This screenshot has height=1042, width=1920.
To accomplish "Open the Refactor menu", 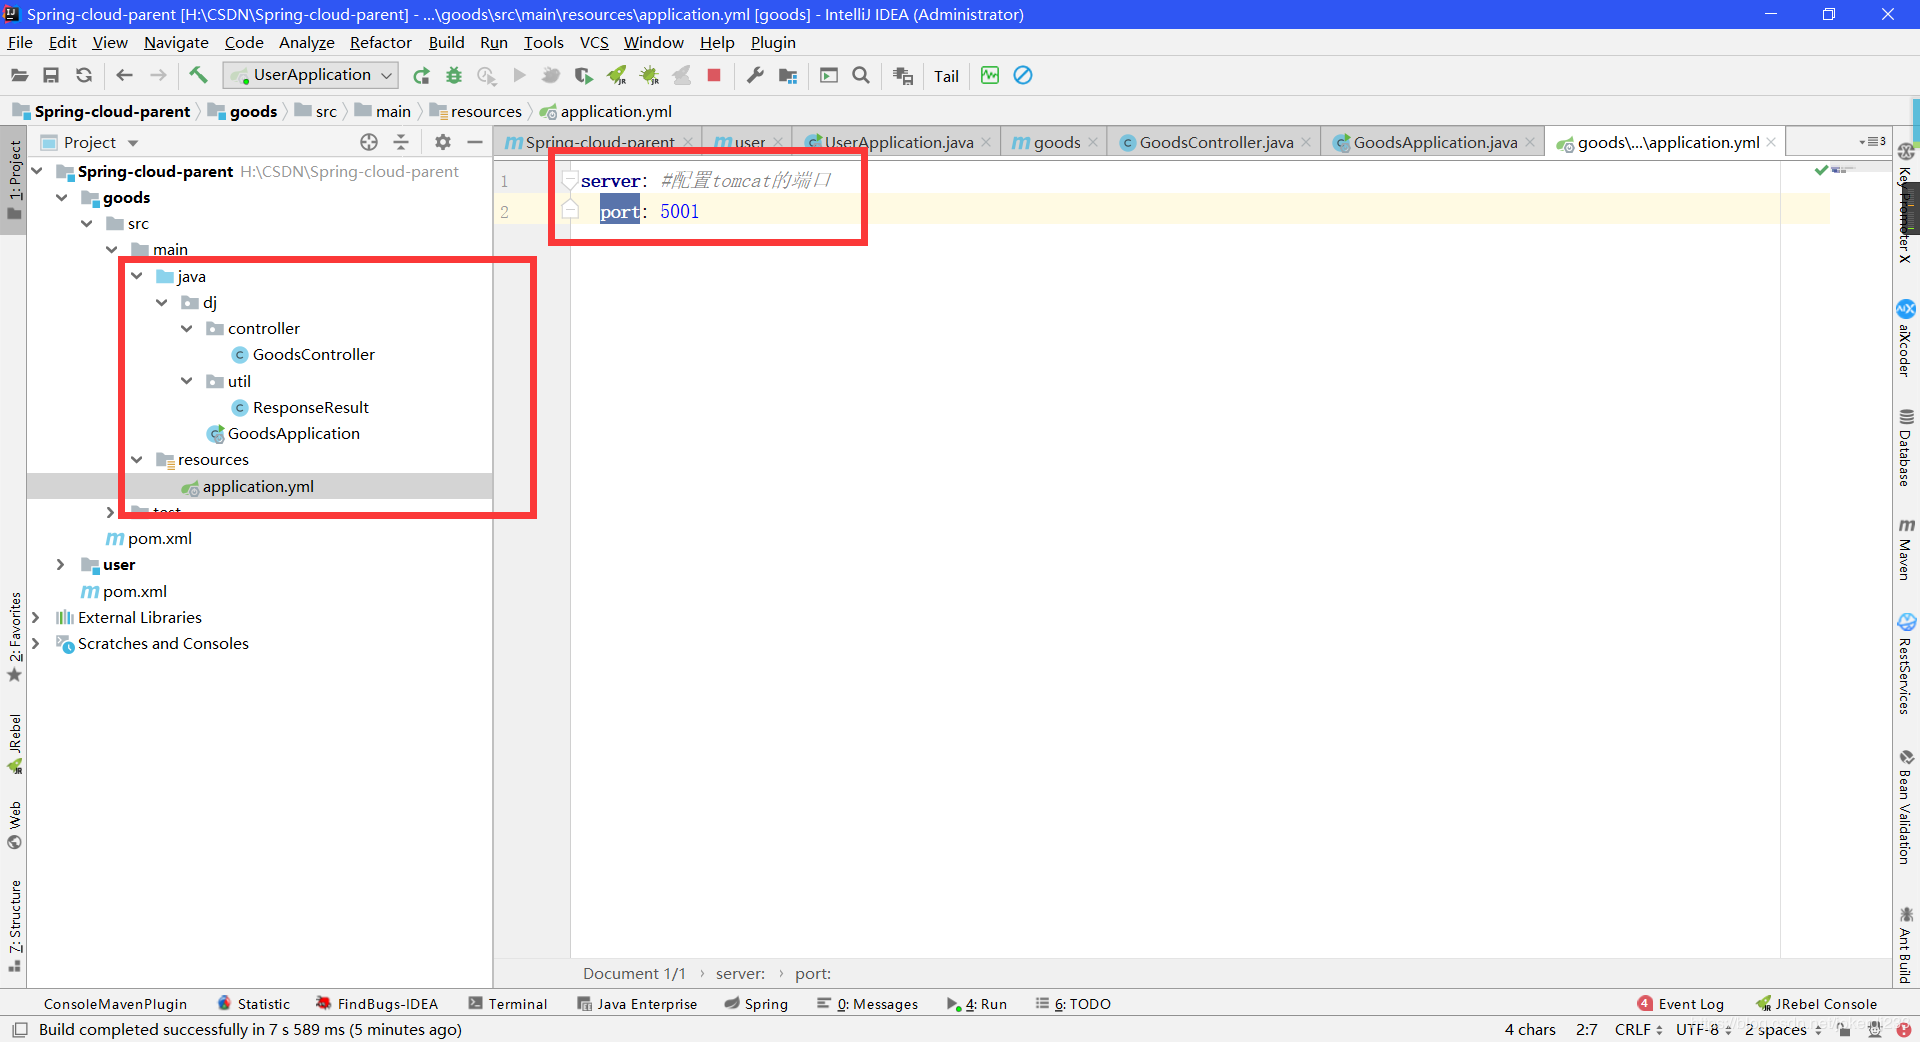I will click(x=380, y=42).
